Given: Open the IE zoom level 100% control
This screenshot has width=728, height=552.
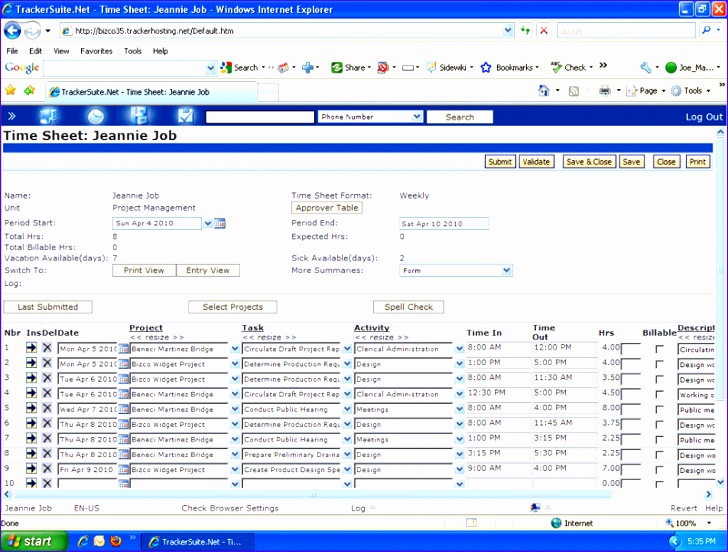Looking at the screenshot, I should coord(689,523).
